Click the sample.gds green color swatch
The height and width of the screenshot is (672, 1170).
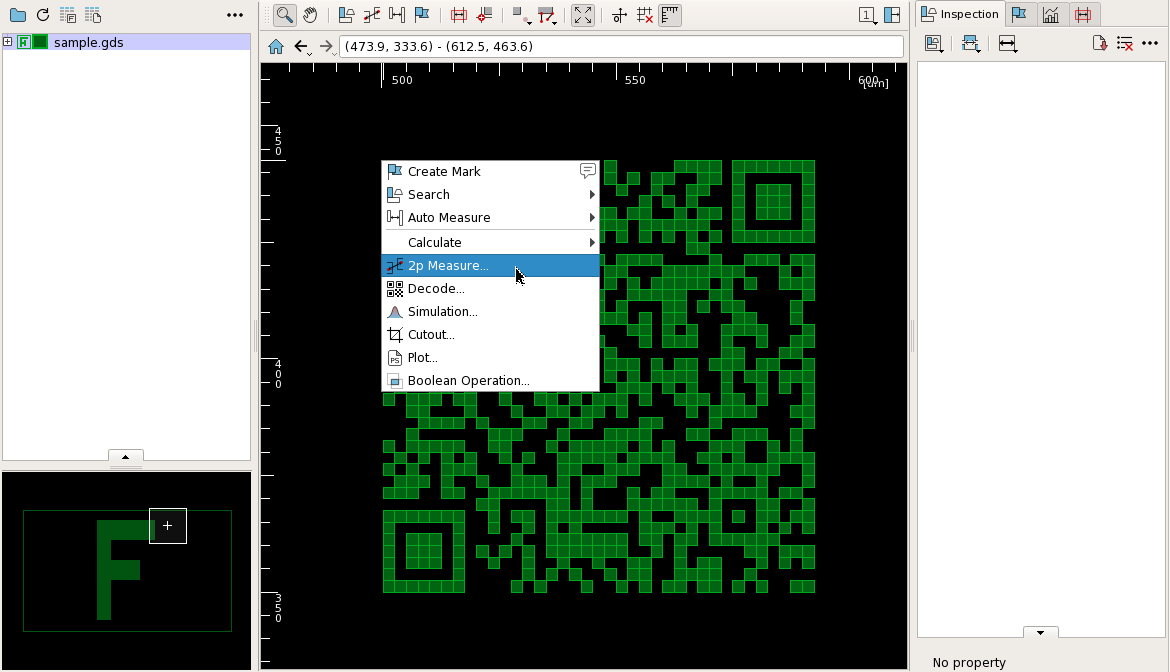click(40, 42)
